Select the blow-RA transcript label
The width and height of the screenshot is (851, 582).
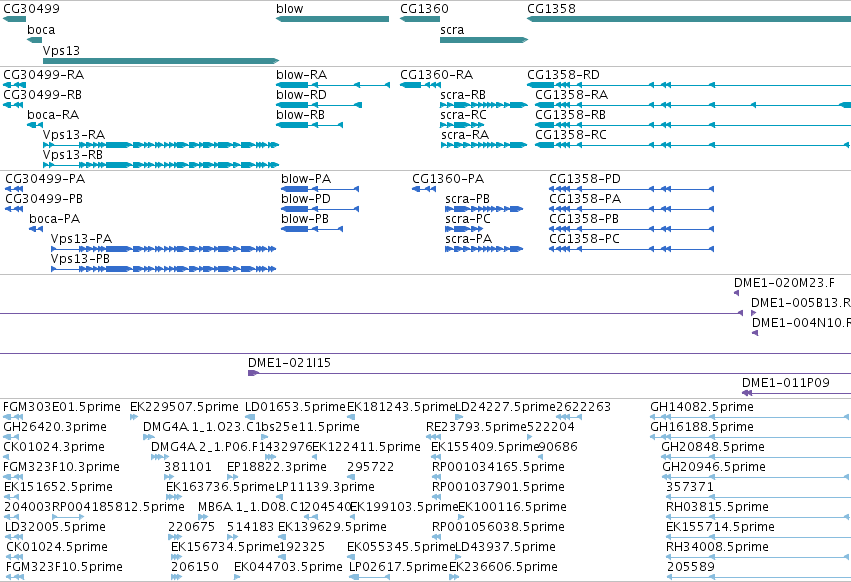302,74
